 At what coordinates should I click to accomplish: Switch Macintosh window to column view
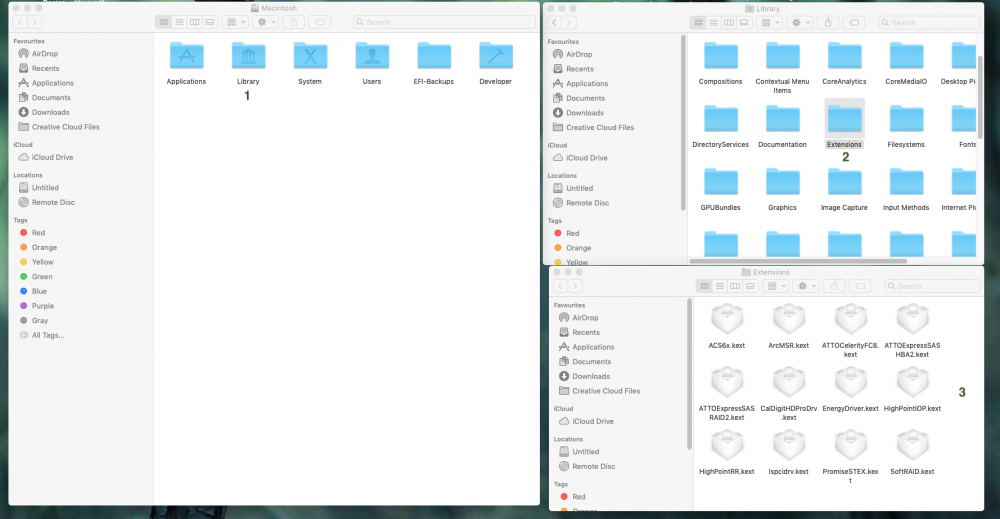(195, 22)
